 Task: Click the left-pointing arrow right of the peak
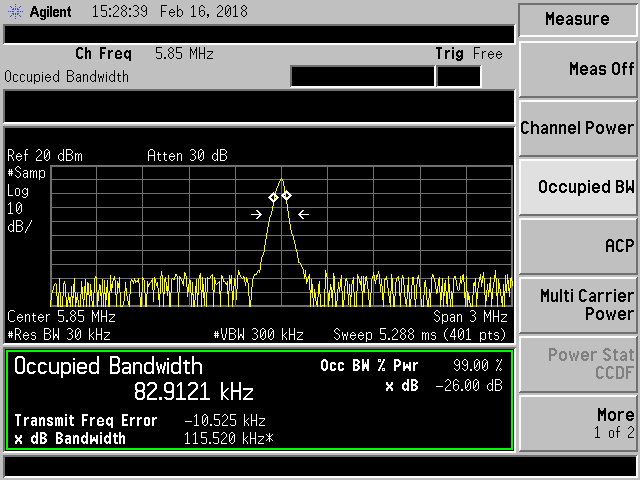(304, 214)
